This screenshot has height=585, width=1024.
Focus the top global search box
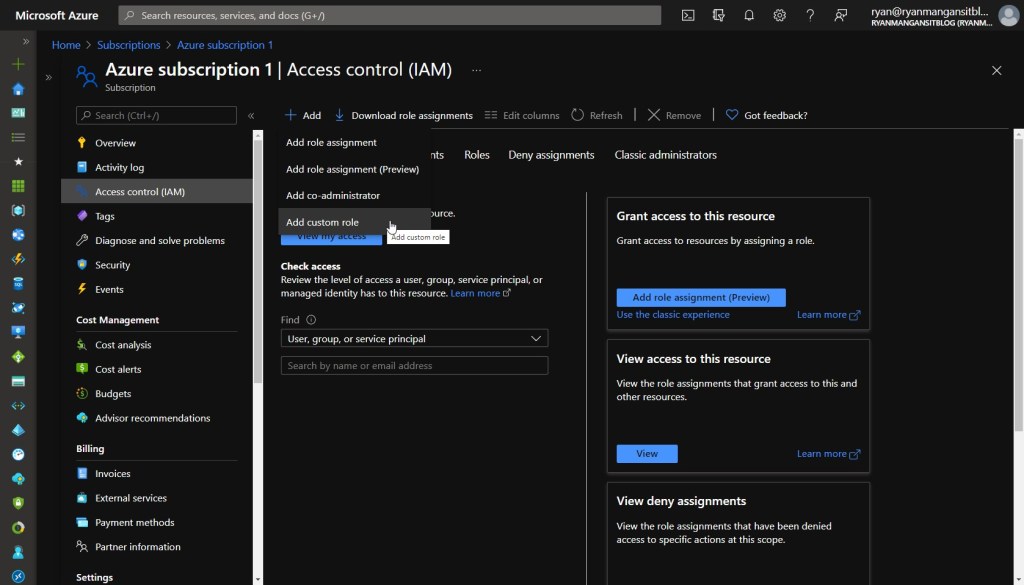(x=389, y=15)
